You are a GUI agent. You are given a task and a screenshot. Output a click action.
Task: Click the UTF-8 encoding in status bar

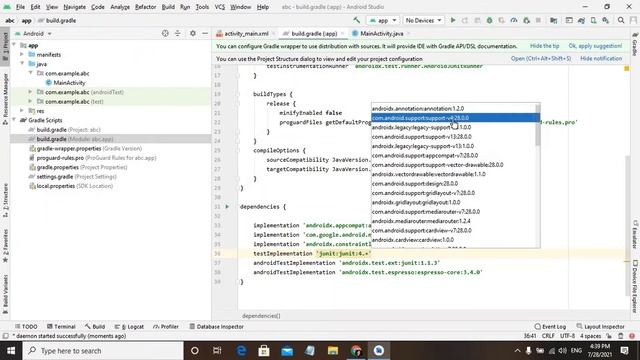point(567,336)
